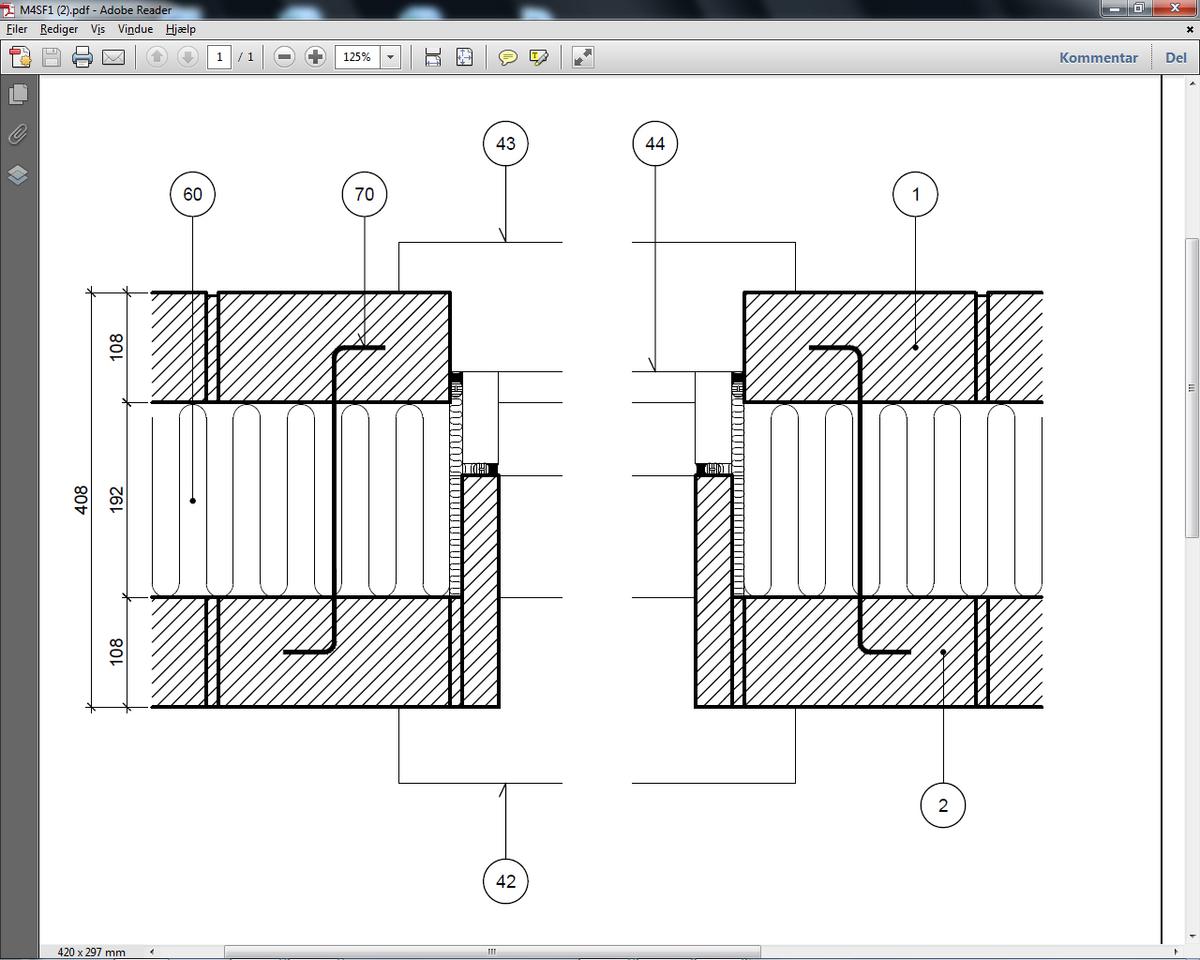Add sticky note comment icon
Screen dimensions: 1200x960
(508, 57)
